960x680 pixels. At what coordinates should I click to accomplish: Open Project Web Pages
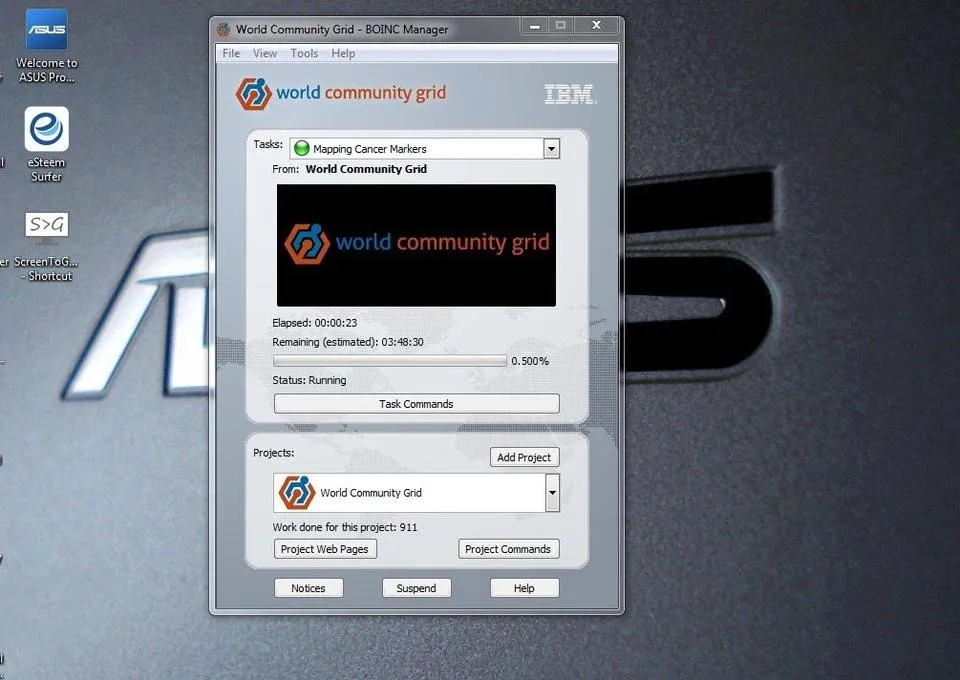[324, 549]
